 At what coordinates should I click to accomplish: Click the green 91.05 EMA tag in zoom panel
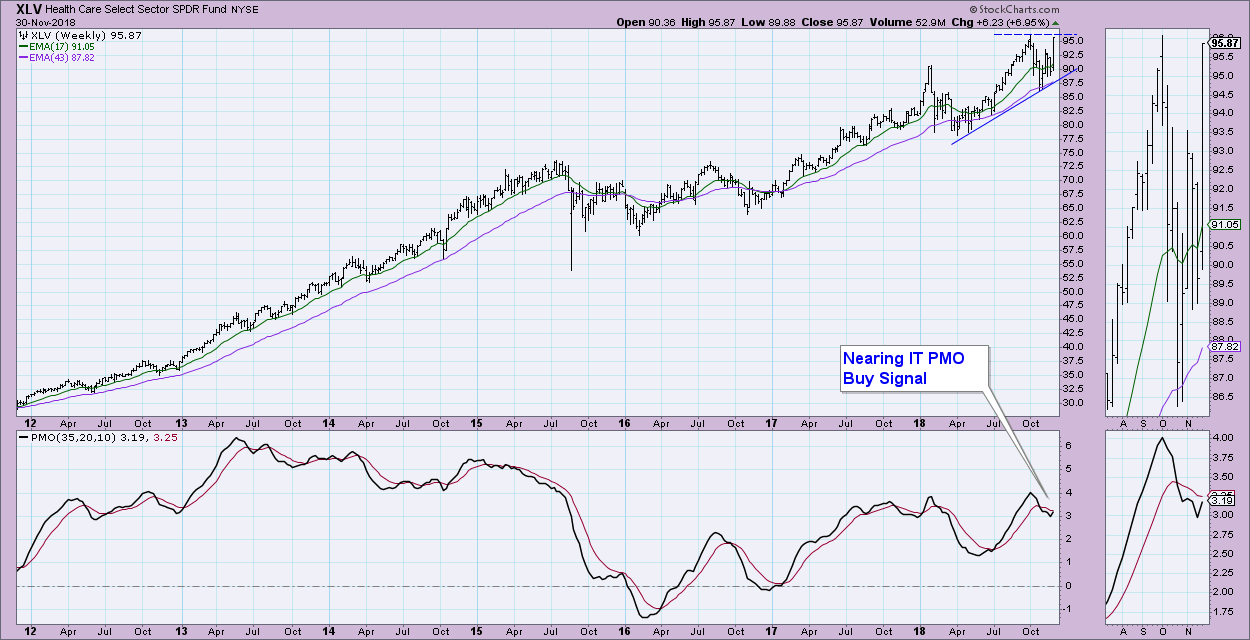pyautogui.click(x=1224, y=225)
